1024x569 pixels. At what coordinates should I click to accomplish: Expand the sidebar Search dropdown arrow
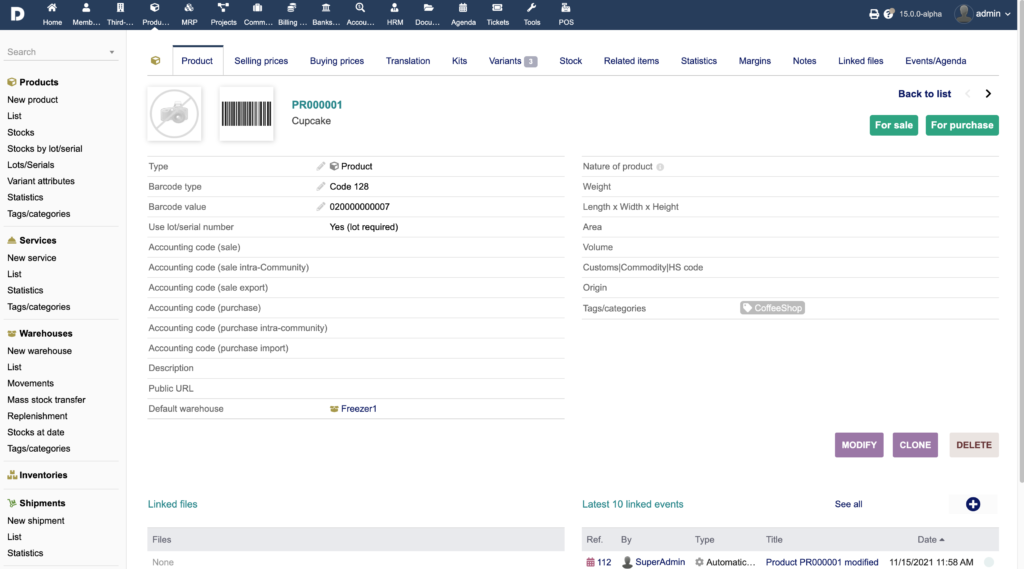(112, 52)
